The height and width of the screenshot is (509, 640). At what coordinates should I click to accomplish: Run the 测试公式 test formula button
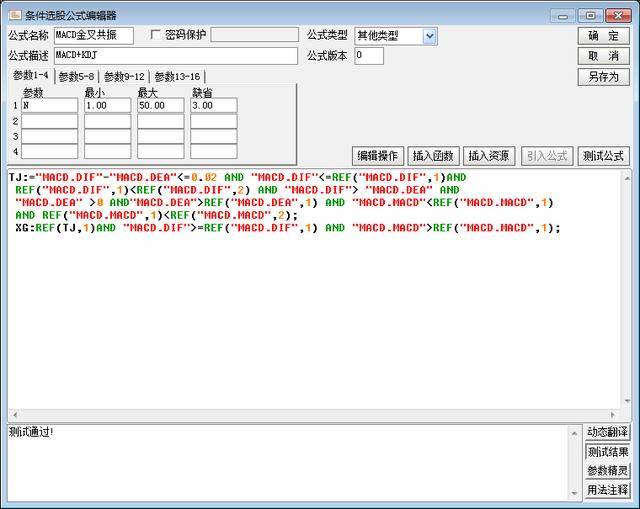point(603,156)
